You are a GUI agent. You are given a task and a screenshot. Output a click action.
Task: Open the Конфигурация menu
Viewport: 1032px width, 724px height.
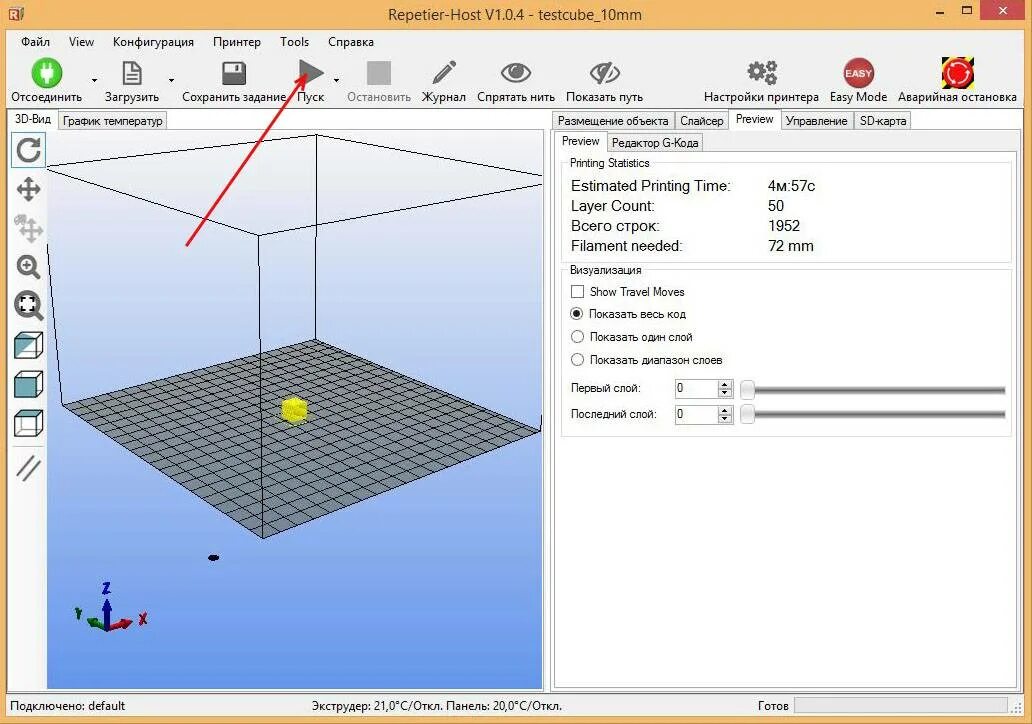[x=153, y=41]
